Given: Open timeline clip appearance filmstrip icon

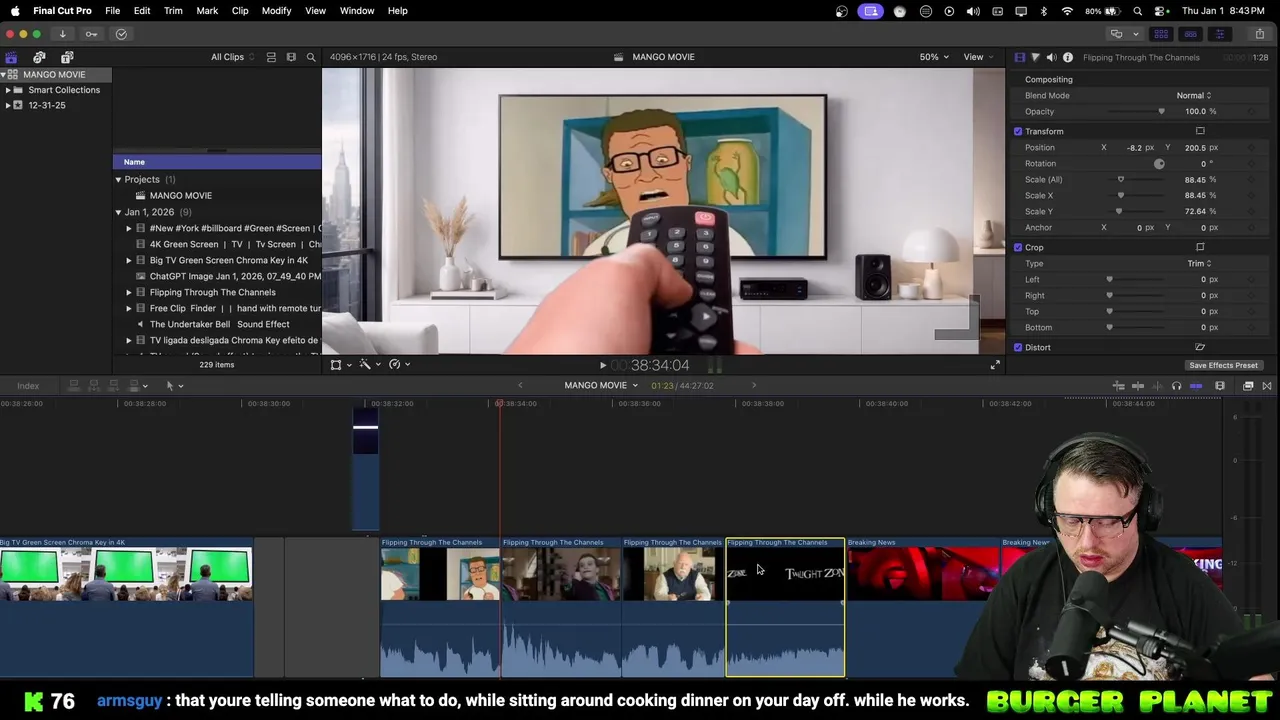Looking at the screenshot, I should point(1220,386).
